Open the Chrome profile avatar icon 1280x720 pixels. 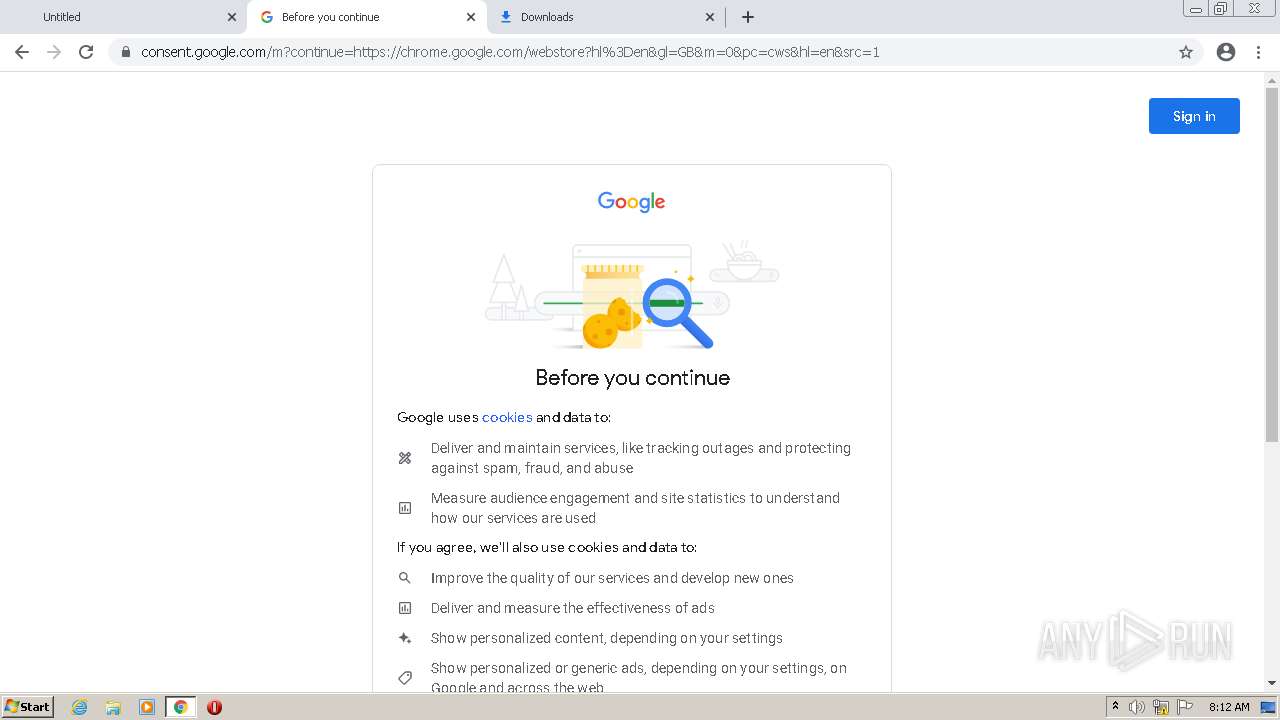click(1226, 52)
